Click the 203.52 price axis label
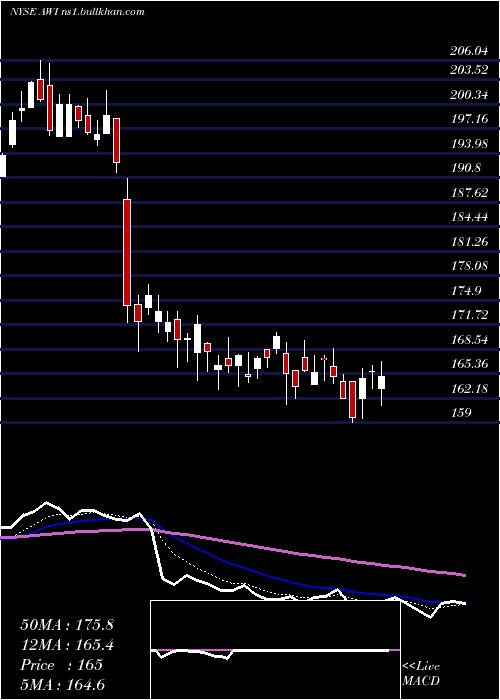The image size is (500, 700). (469, 70)
